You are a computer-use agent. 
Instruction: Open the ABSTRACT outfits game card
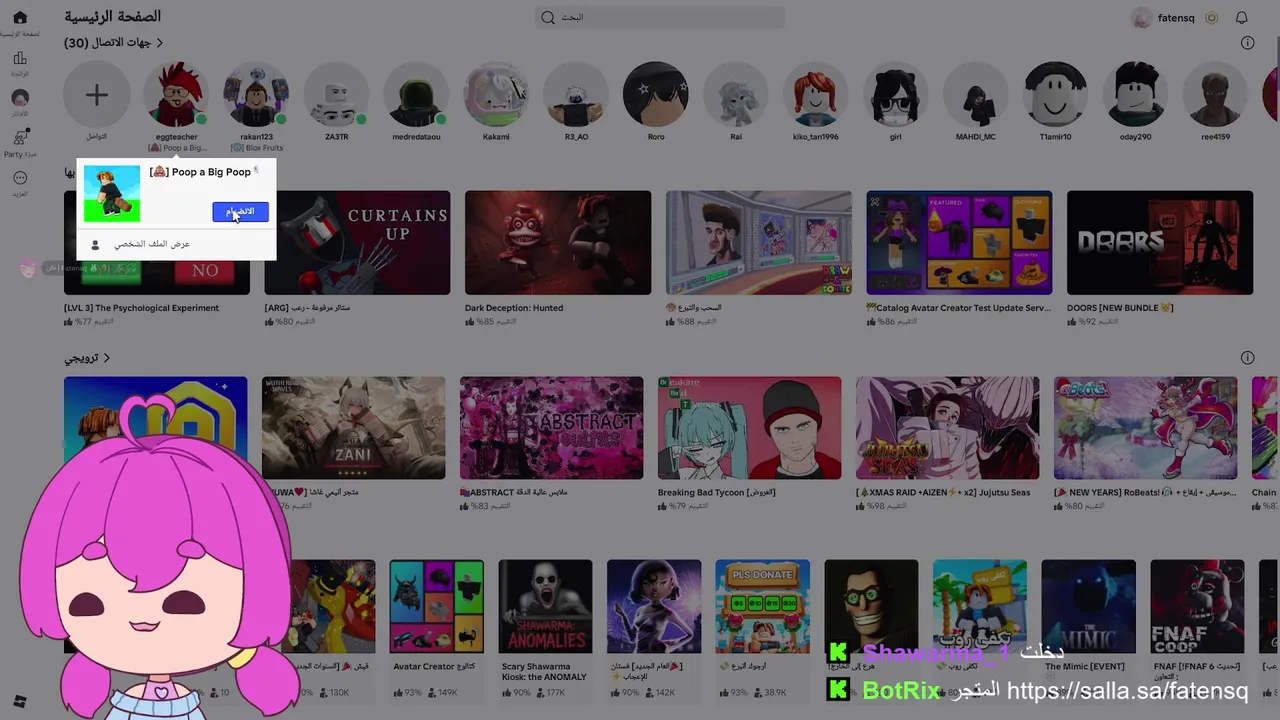click(x=551, y=428)
